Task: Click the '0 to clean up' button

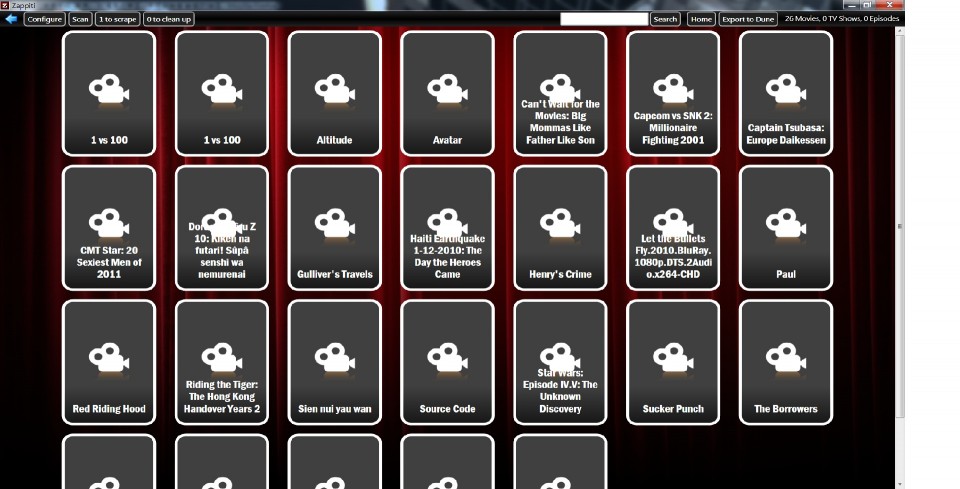Action: 169,19
